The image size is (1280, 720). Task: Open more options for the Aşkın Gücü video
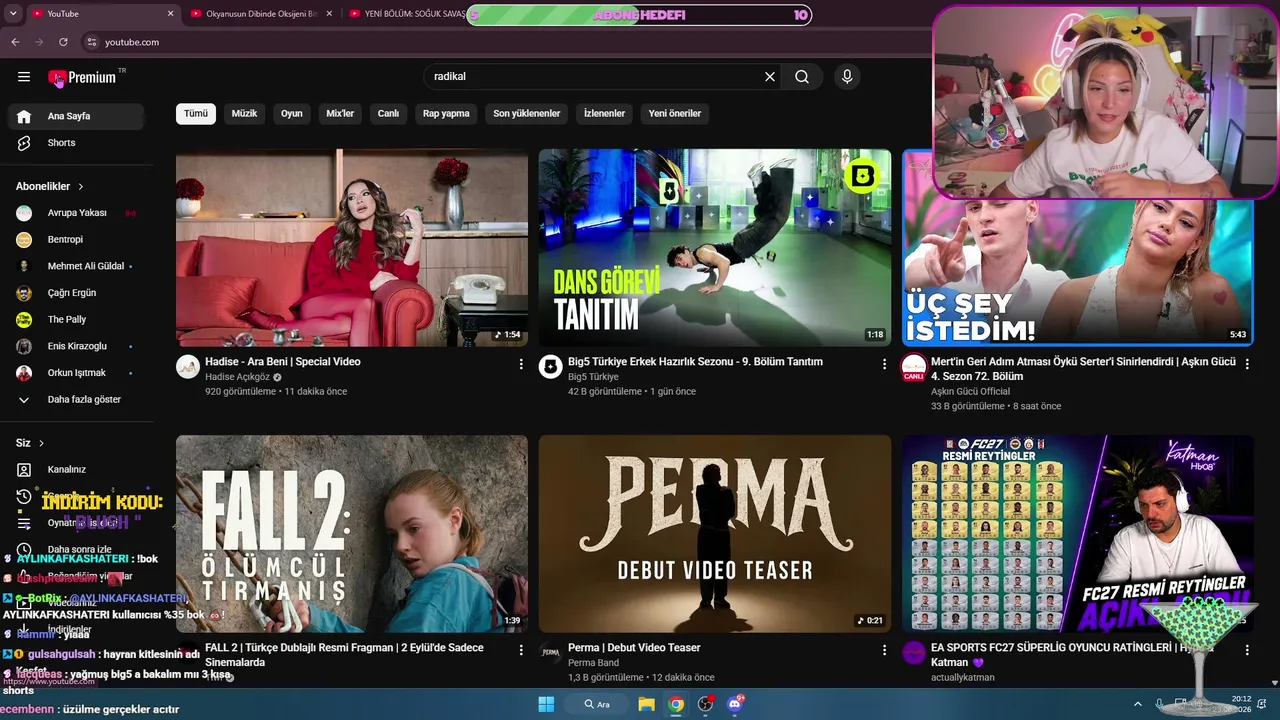1247,364
